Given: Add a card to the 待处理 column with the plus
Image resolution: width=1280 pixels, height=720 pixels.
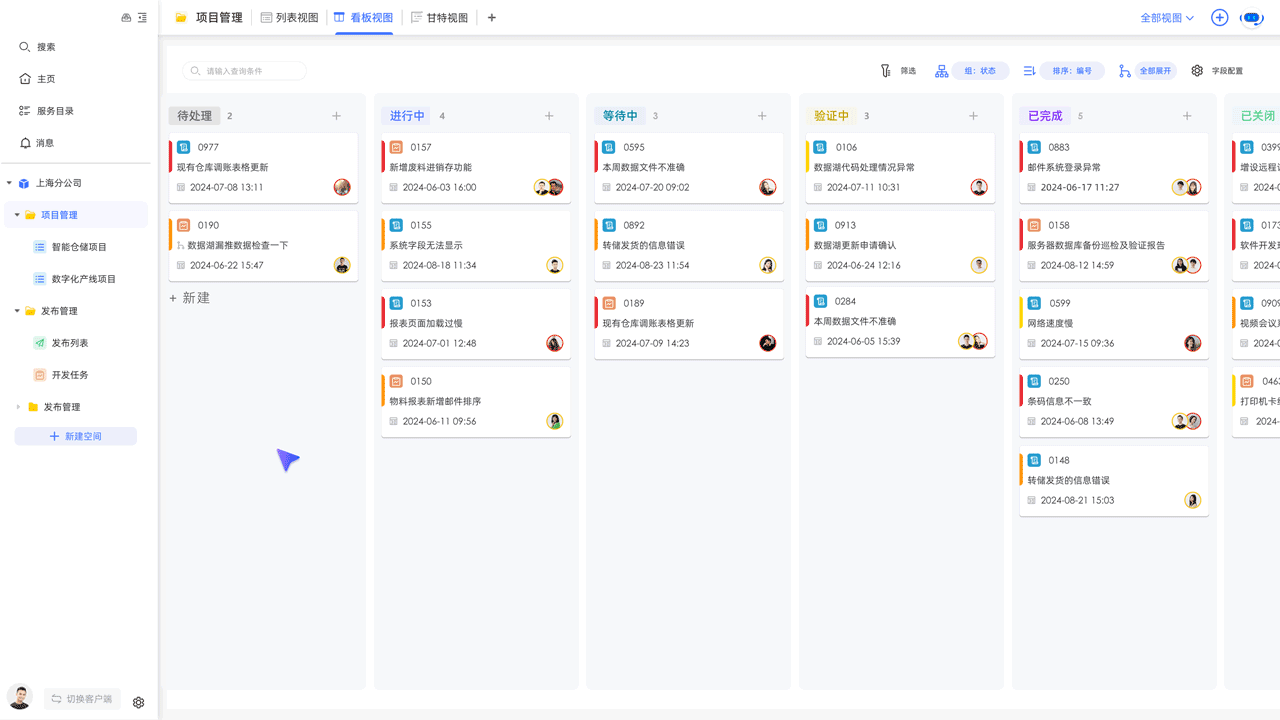Looking at the screenshot, I should coord(336,116).
